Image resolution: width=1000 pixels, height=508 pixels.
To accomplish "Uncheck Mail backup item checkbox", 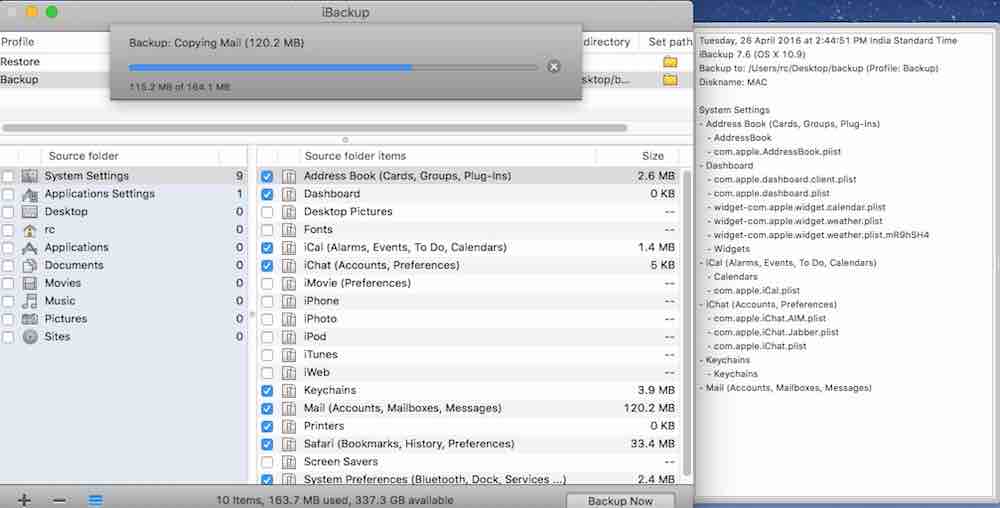I will point(267,408).
